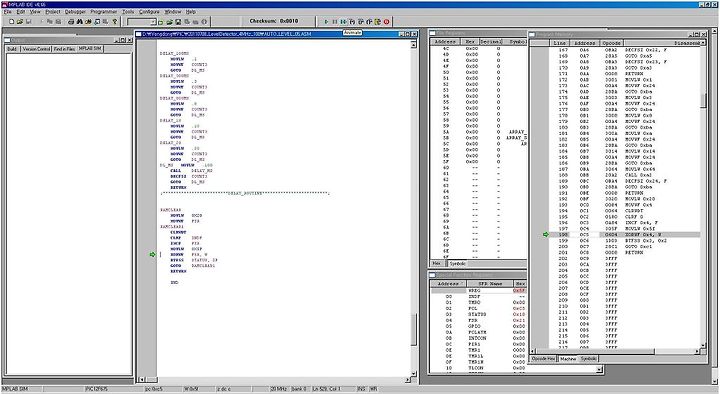The width and height of the screenshot is (720, 394).
Task: Click Program Memory horizontal scrollbar left arrow
Action: pyautogui.click(x=533, y=352)
